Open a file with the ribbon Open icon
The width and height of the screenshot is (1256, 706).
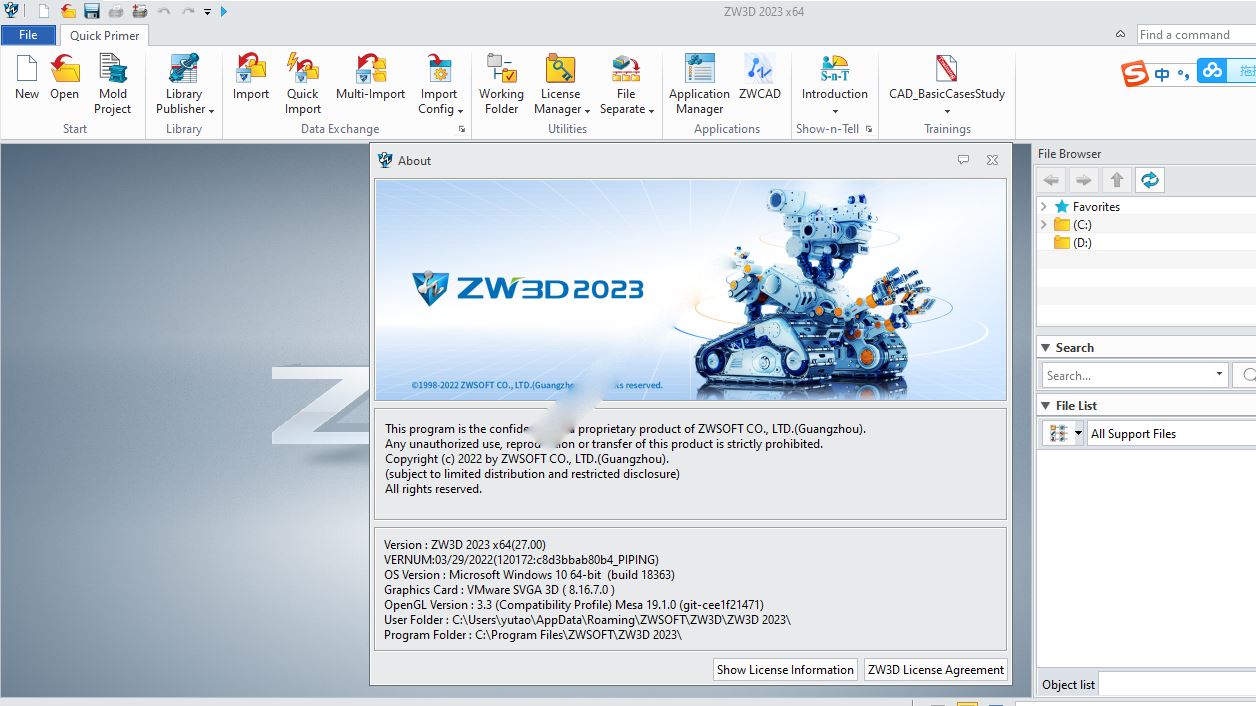pyautogui.click(x=65, y=78)
